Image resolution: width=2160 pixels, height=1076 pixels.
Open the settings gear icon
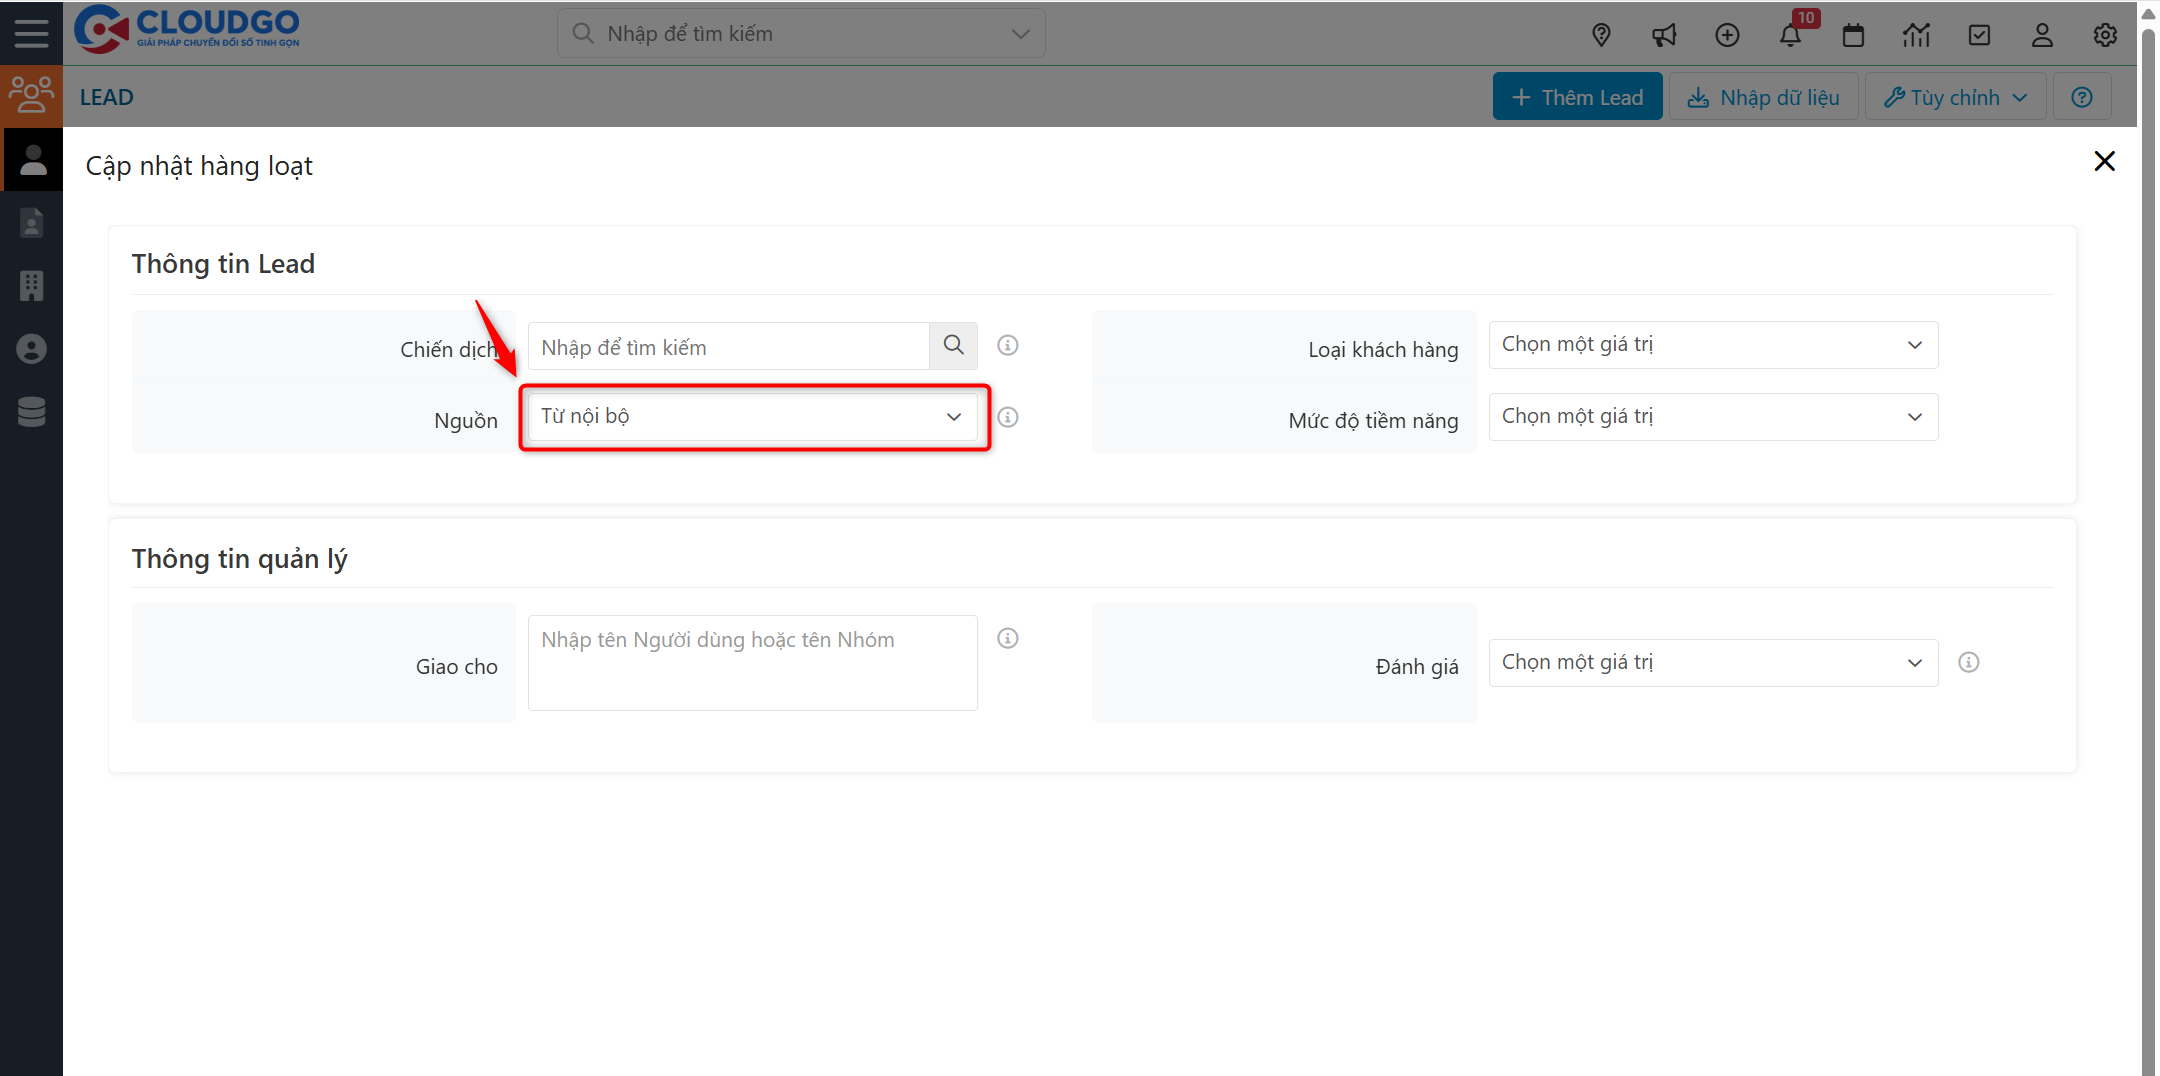2105,35
